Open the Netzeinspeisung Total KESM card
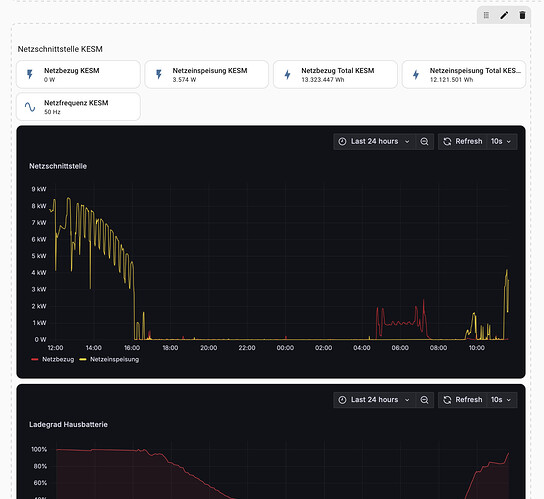 464,74
